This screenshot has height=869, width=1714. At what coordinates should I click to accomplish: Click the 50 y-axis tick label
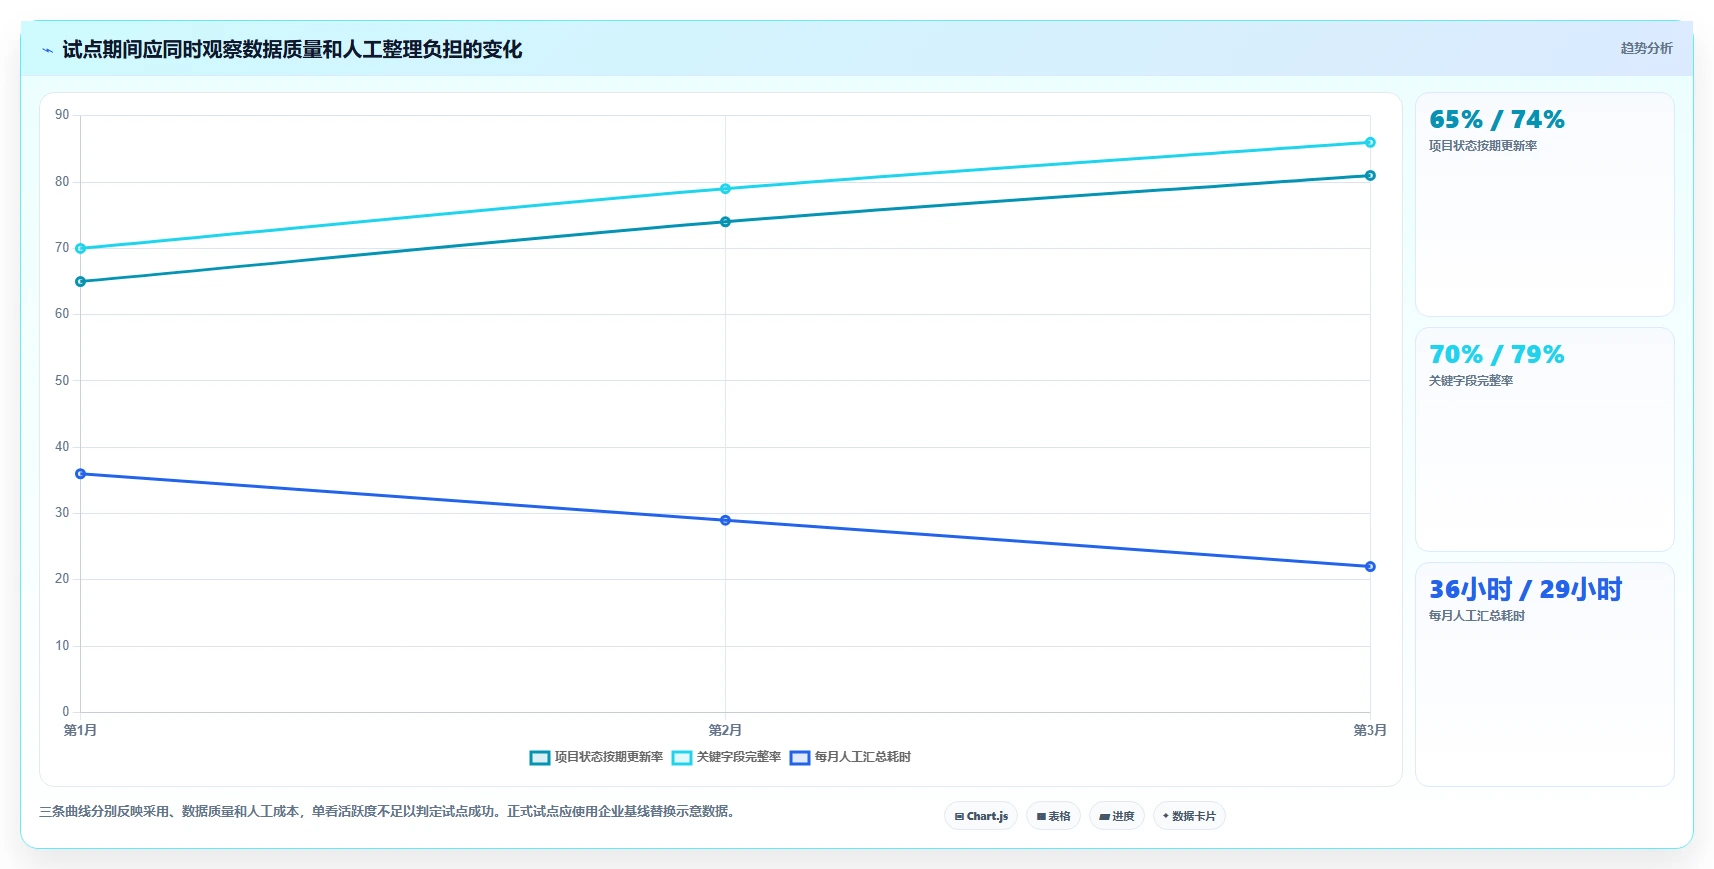pyautogui.click(x=62, y=381)
